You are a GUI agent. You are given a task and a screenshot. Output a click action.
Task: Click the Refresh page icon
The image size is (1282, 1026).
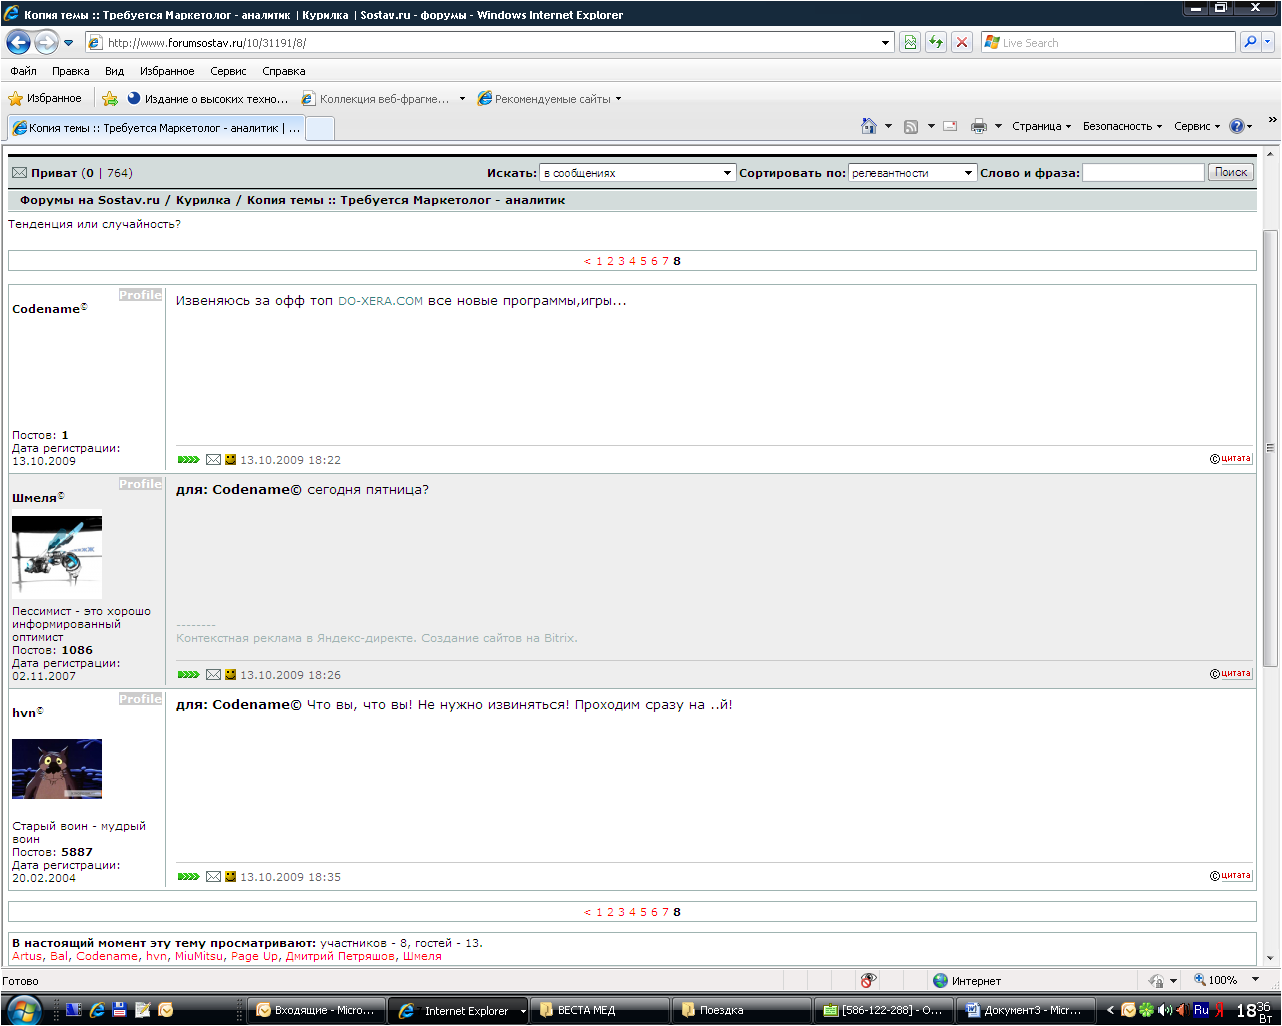pos(936,42)
